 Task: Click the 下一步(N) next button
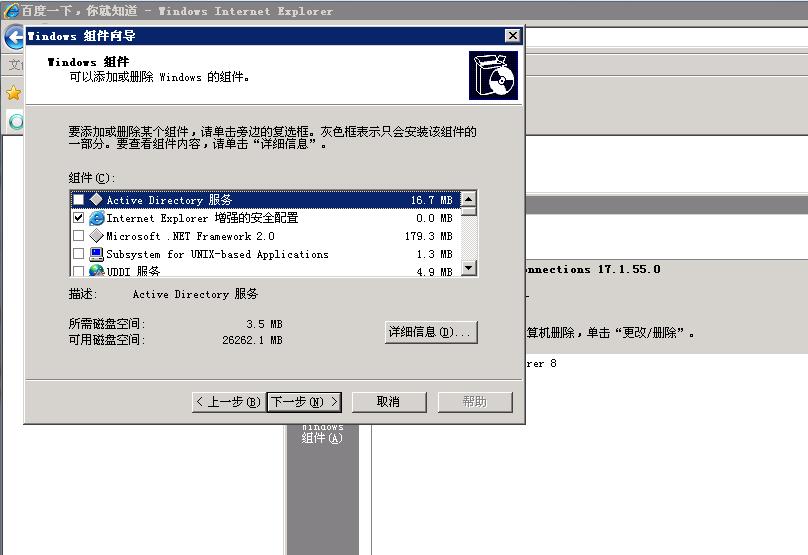[x=304, y=402]
